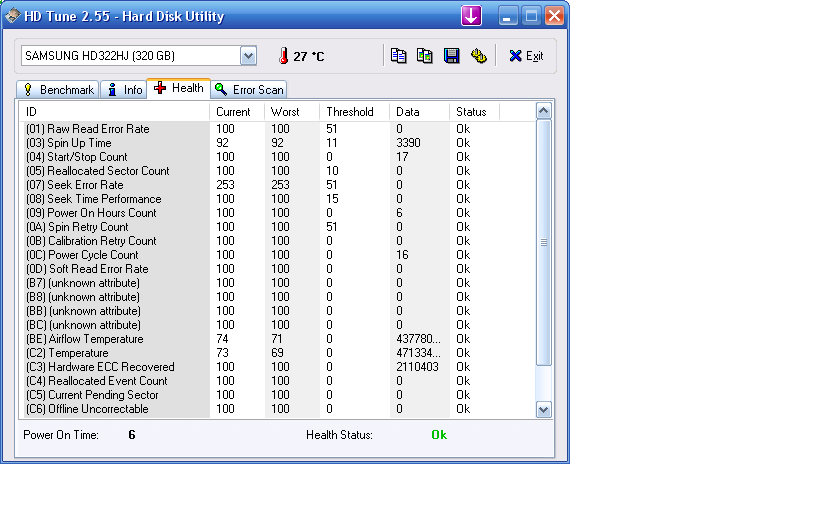Open the Error Scan tab
This screenshot has width=840, height=525.
click(x=249, y=89)
